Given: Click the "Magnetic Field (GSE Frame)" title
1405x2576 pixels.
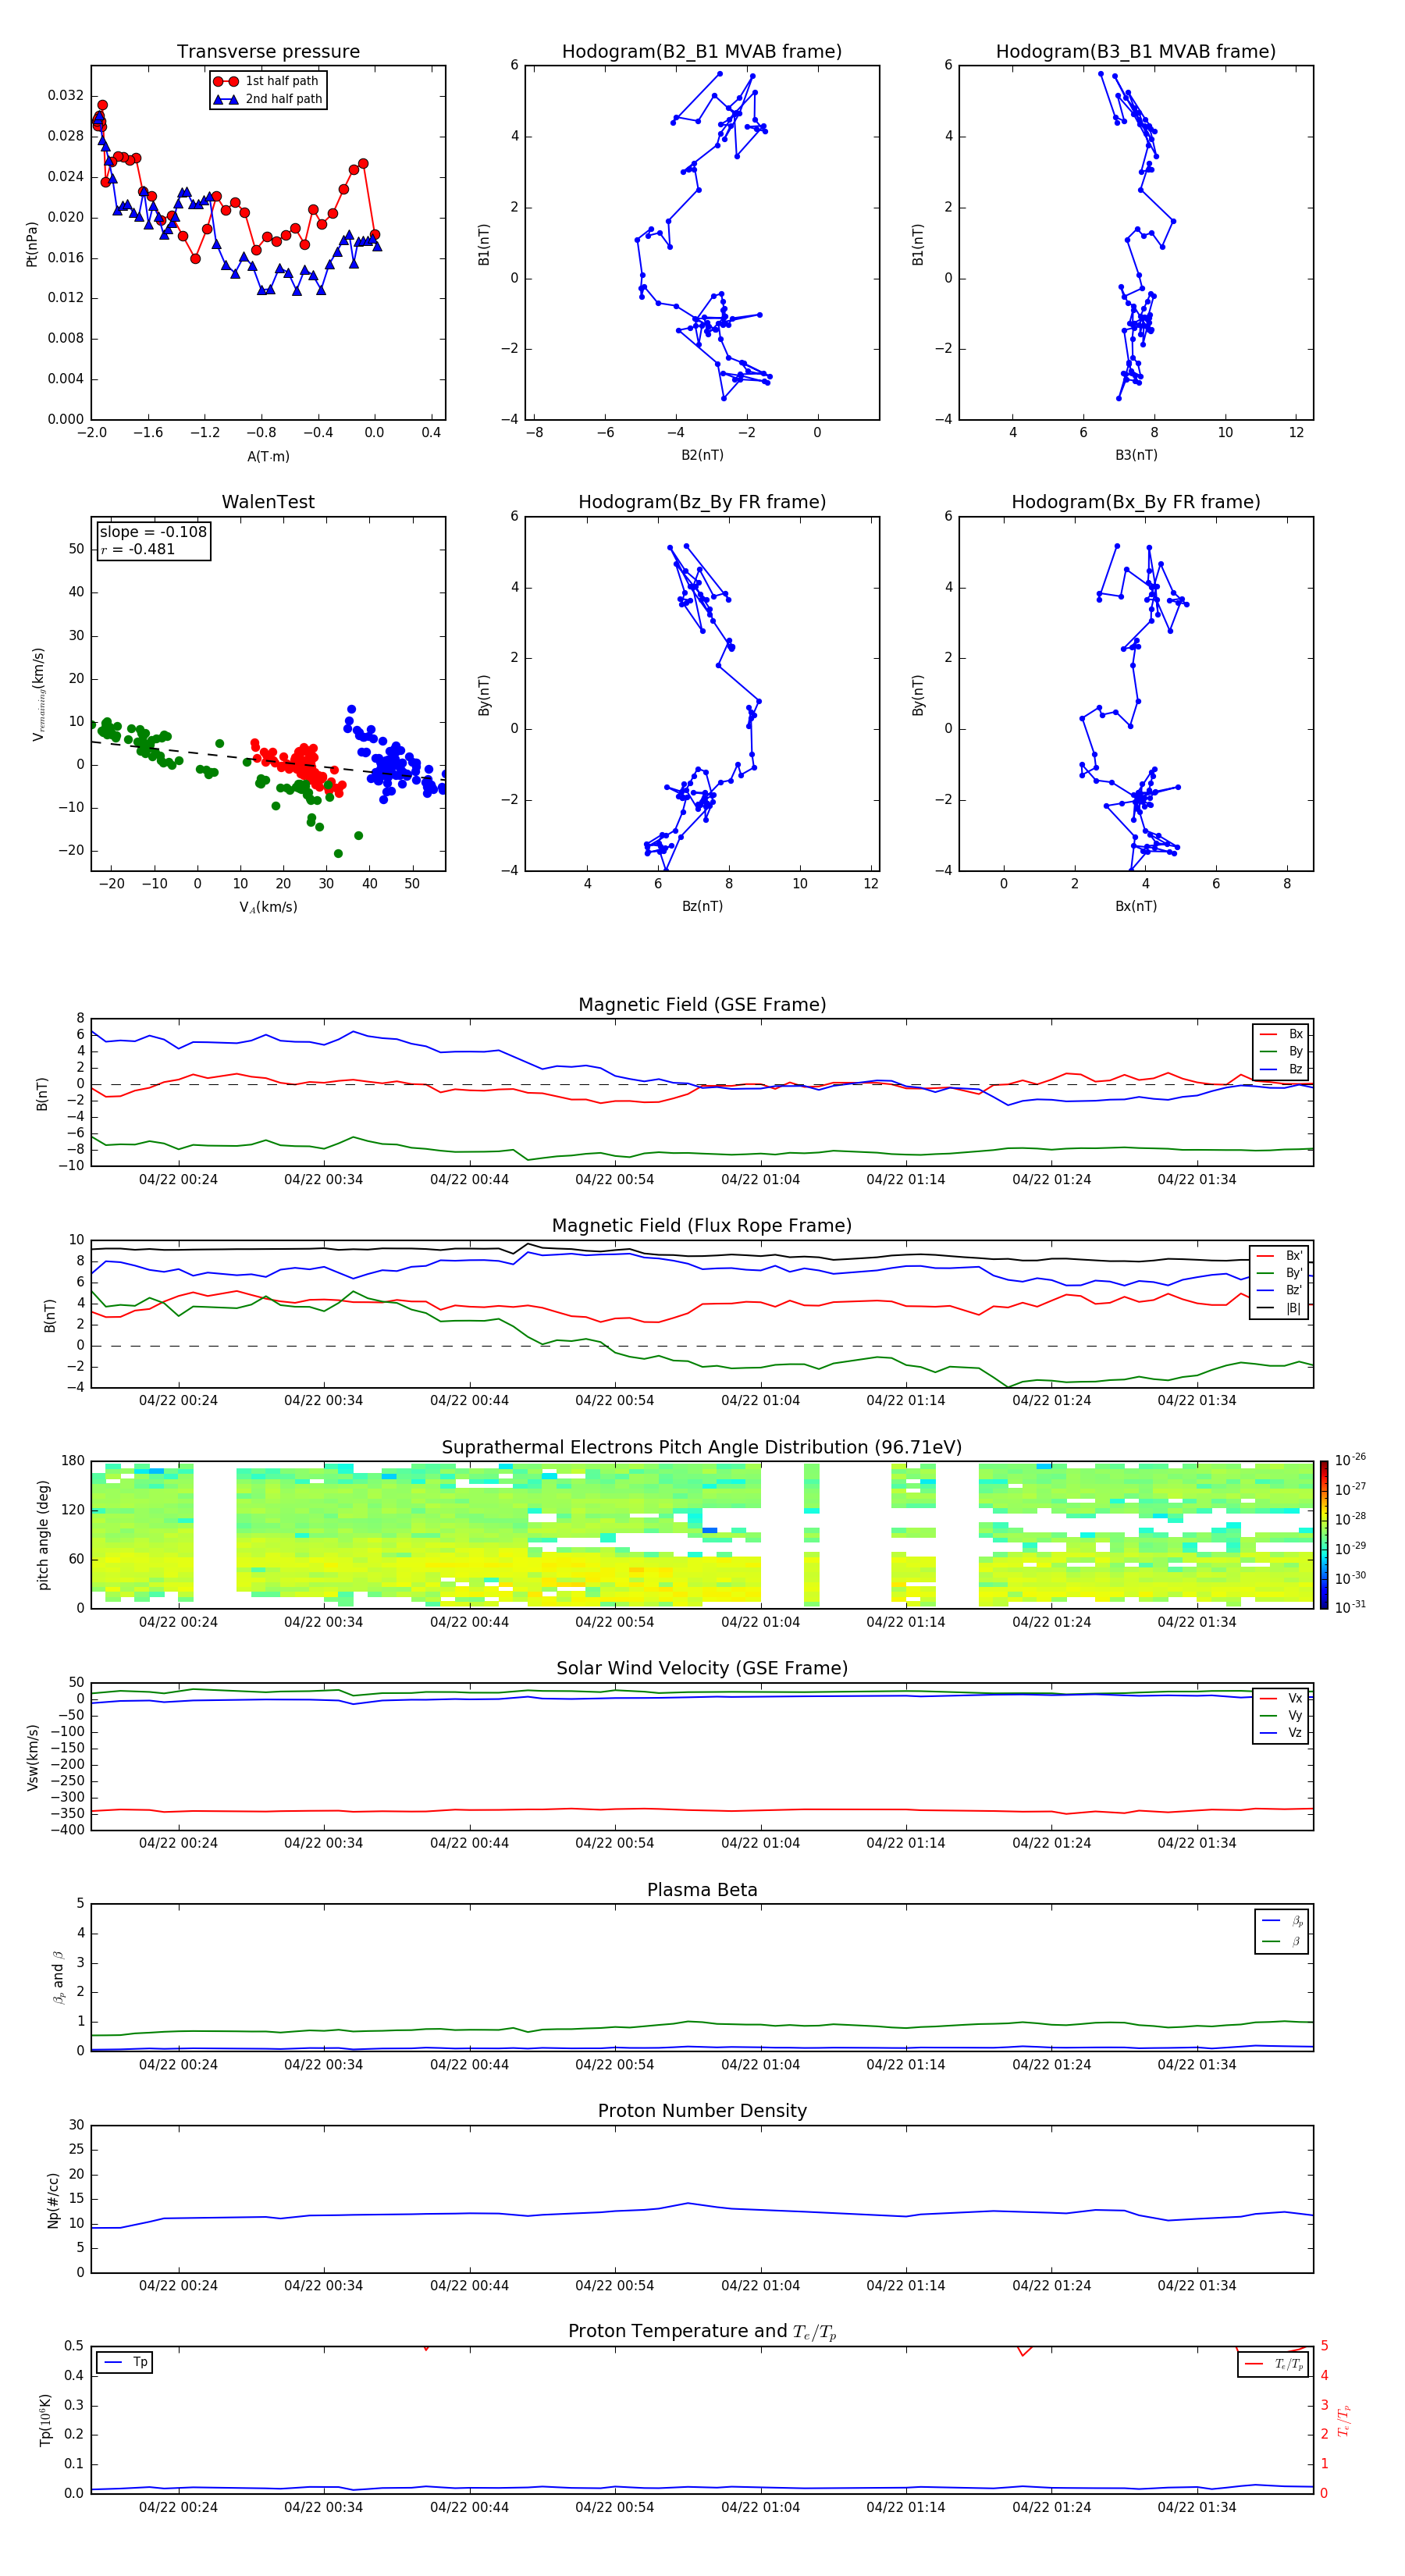Looking at the screenshot, I should (x=702, y=1005).
